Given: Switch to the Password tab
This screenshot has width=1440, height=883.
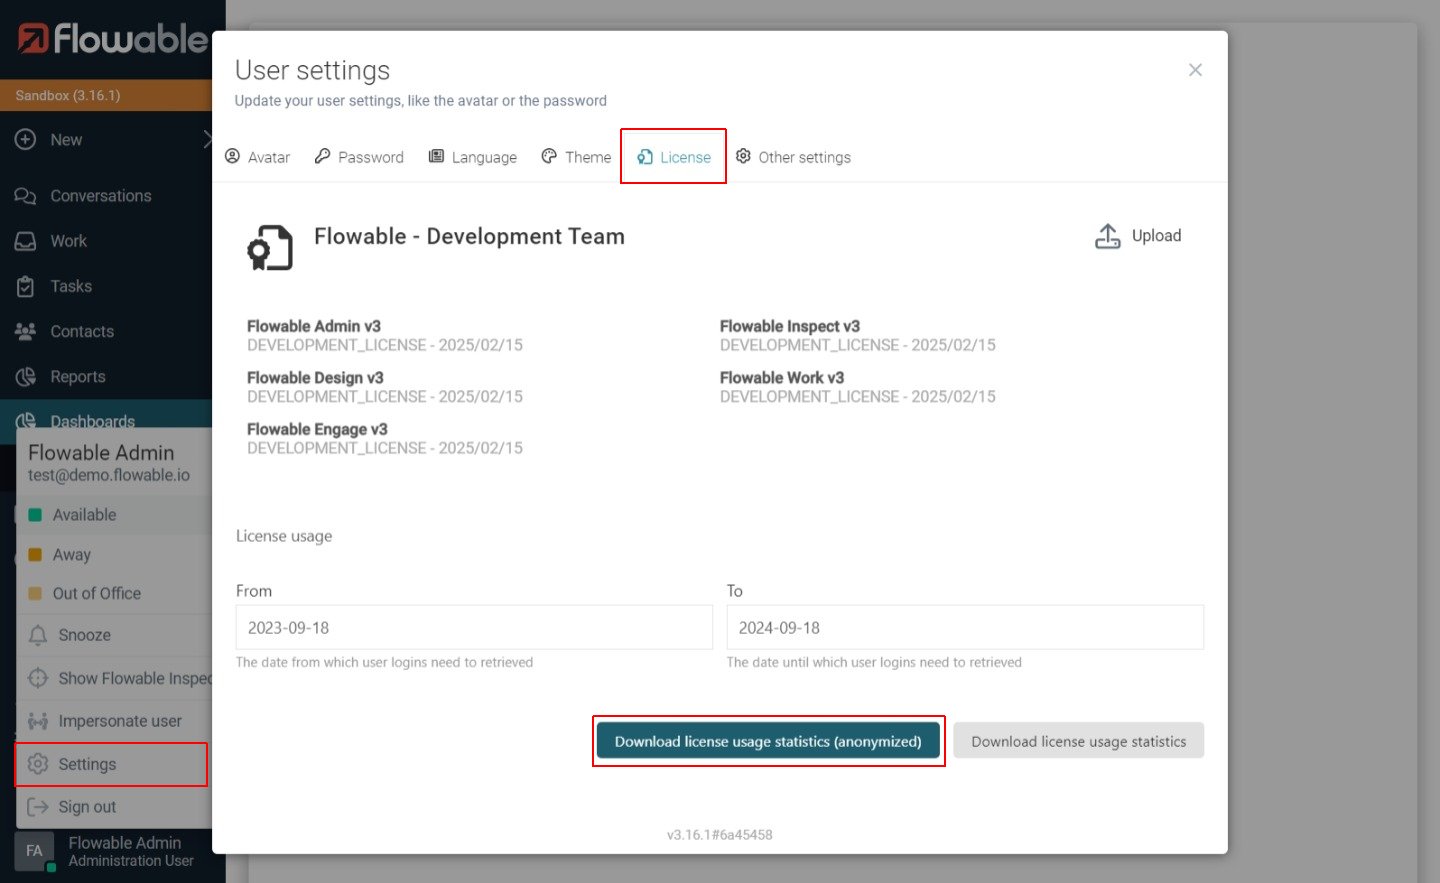Looking at the screenshot, I should [359, 157].
